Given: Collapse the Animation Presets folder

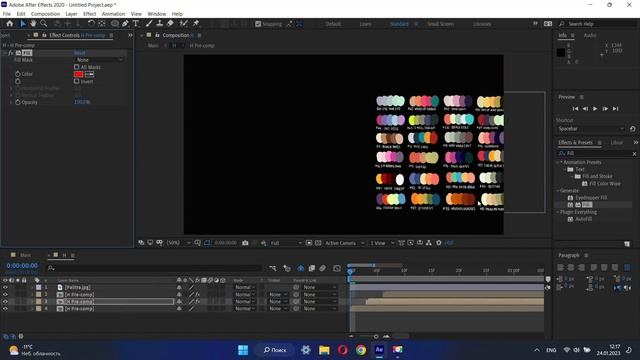Looking at the screenshot, I should point(558,162).
